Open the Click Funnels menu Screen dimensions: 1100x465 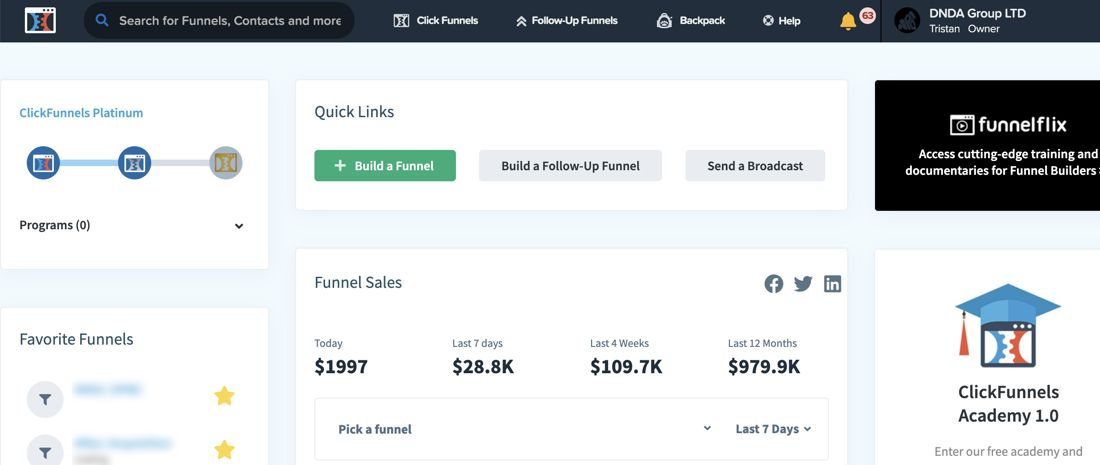pos(436,20)
